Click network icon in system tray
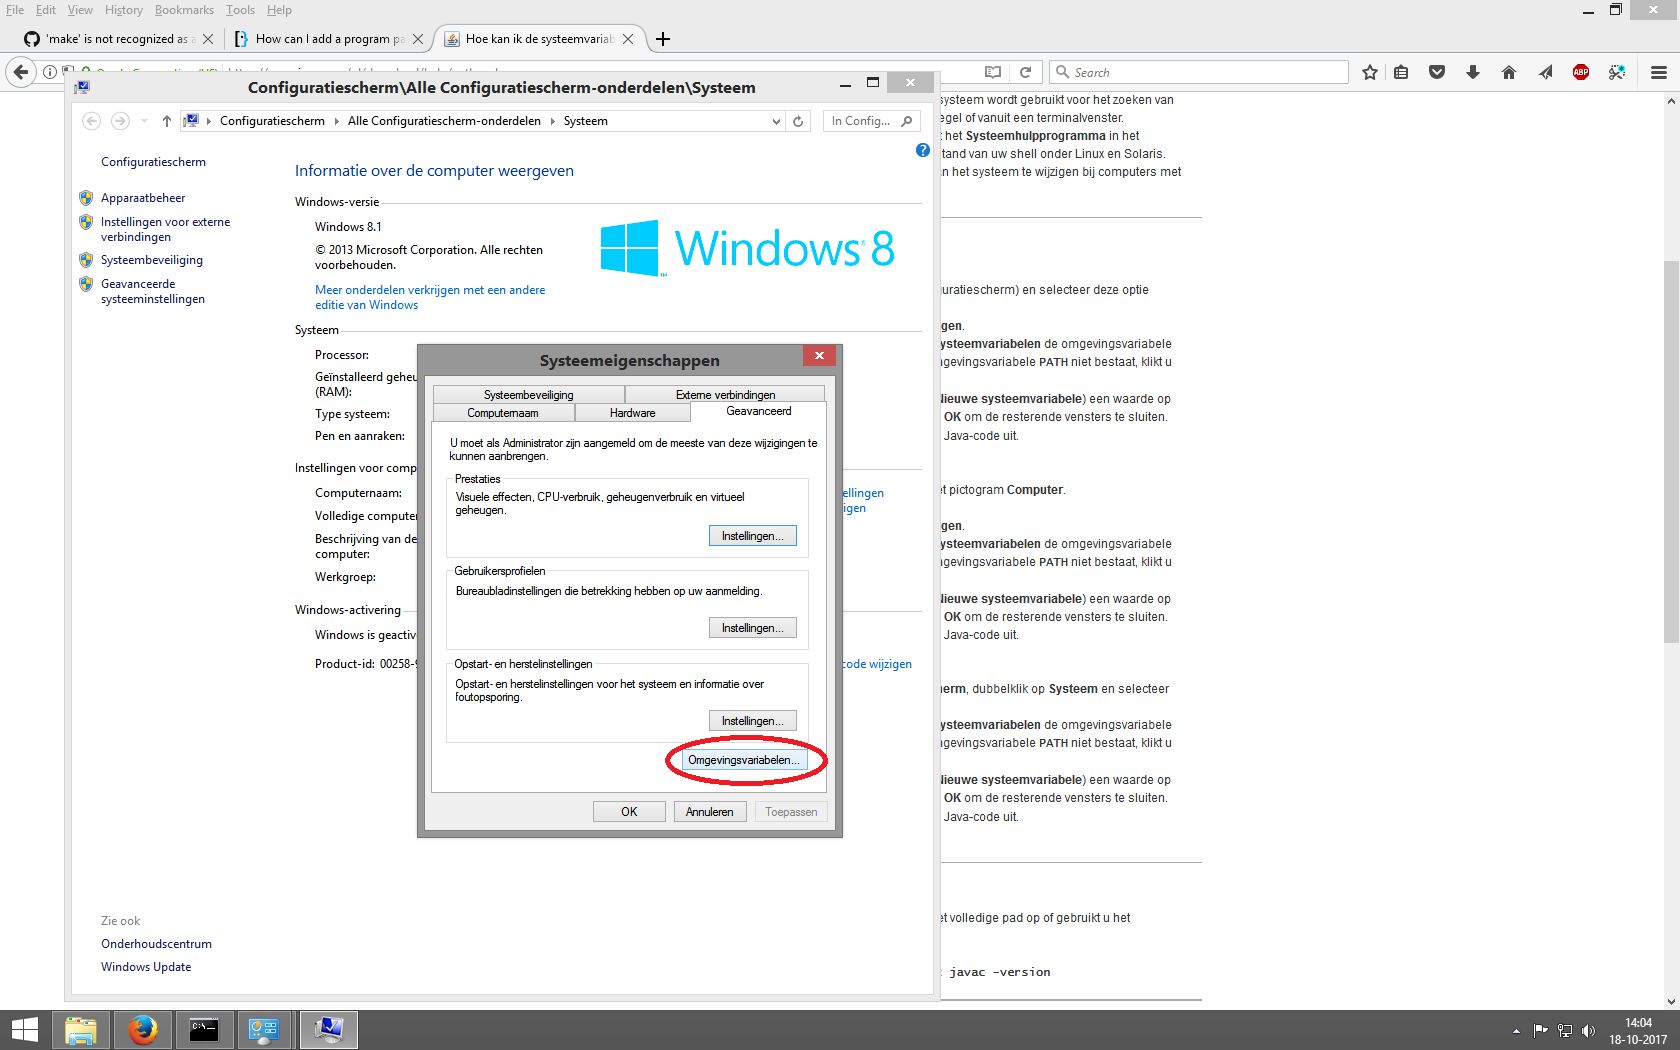Screen dimensions: 1680x1050 [x=1564, y=1030]
